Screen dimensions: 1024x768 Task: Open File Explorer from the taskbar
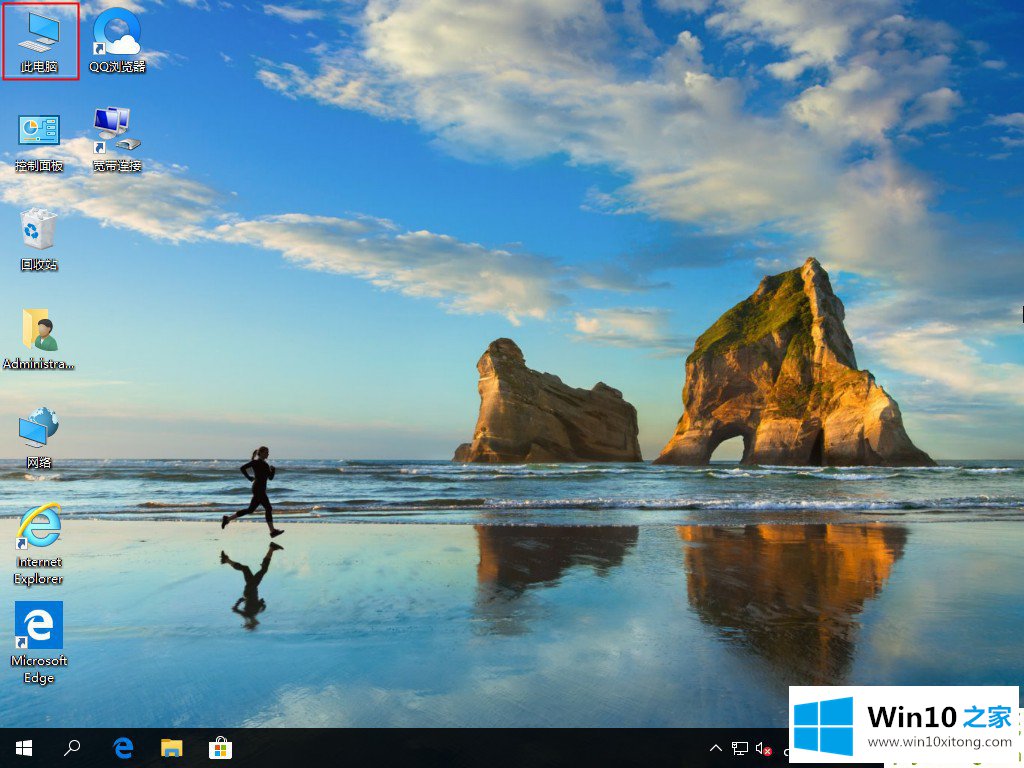point(172,748)
